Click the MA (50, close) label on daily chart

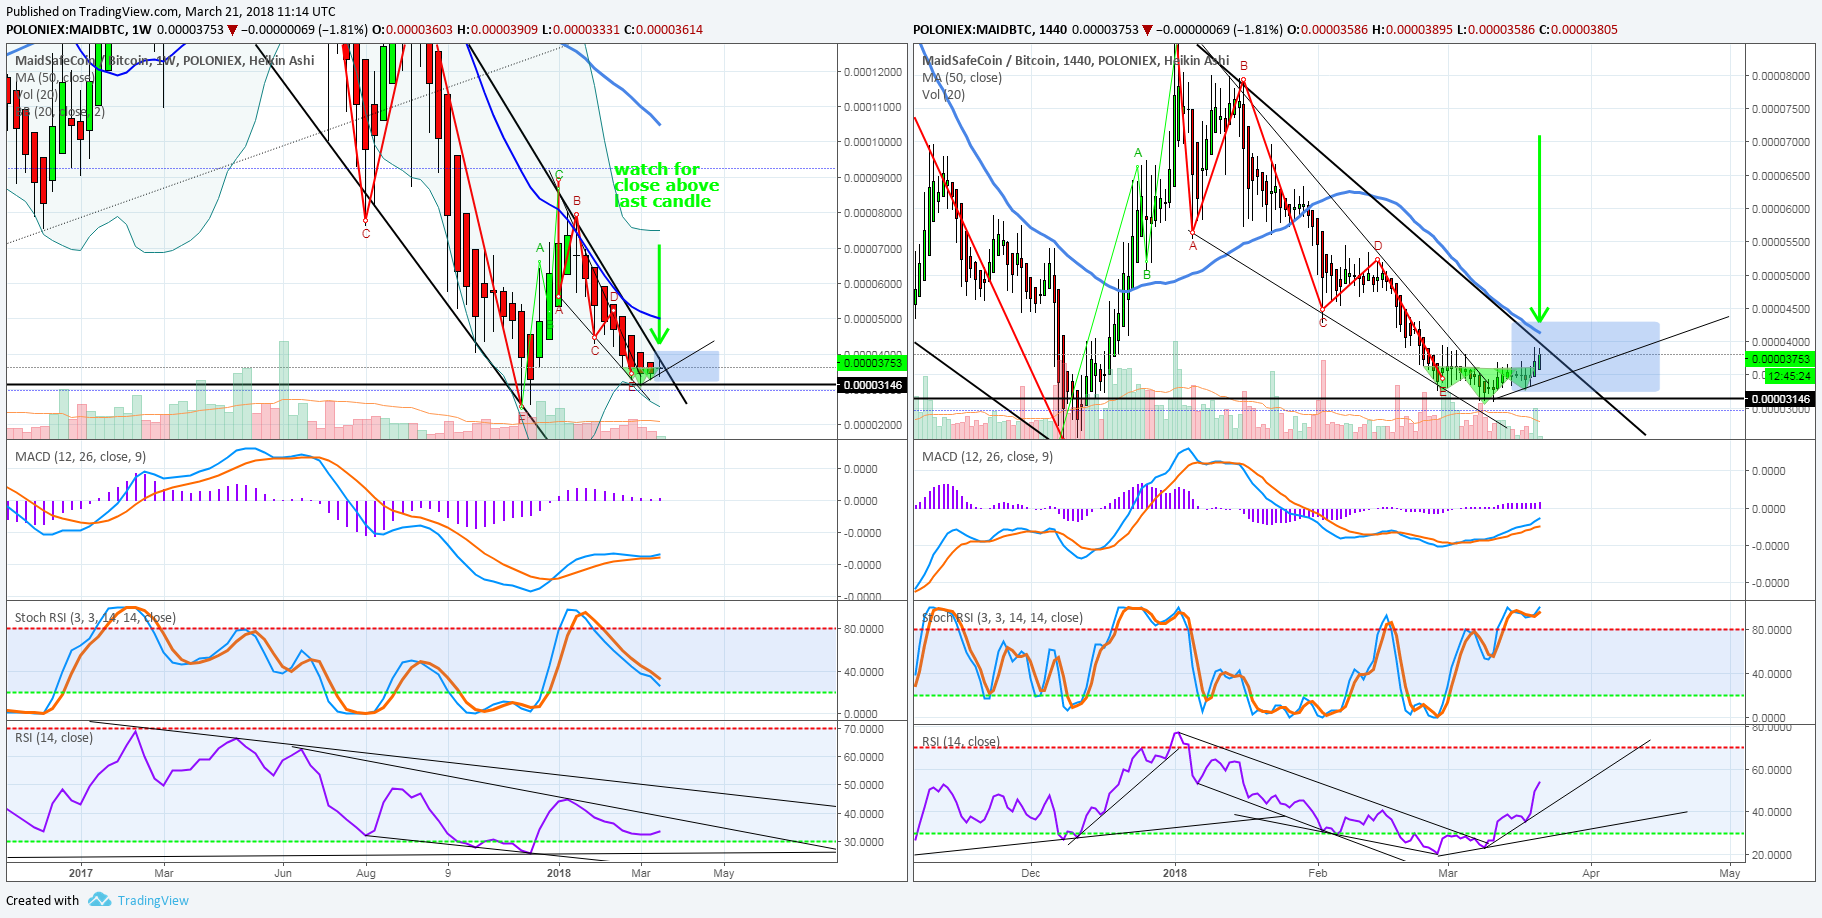click(962, 77)
